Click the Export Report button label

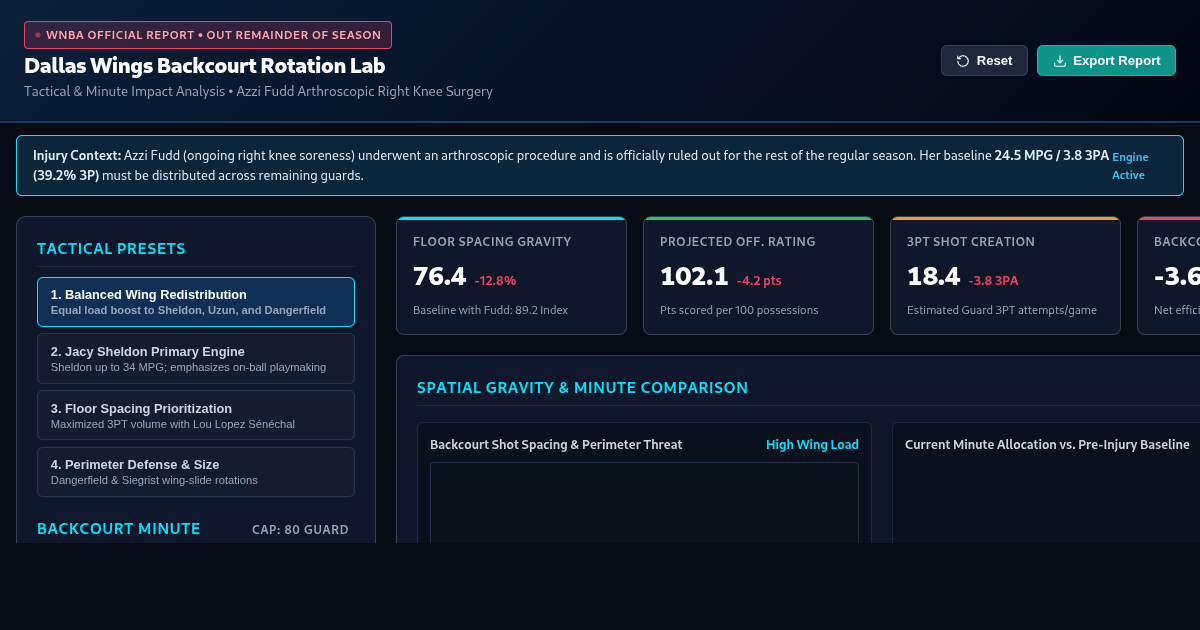point(1117,61)
